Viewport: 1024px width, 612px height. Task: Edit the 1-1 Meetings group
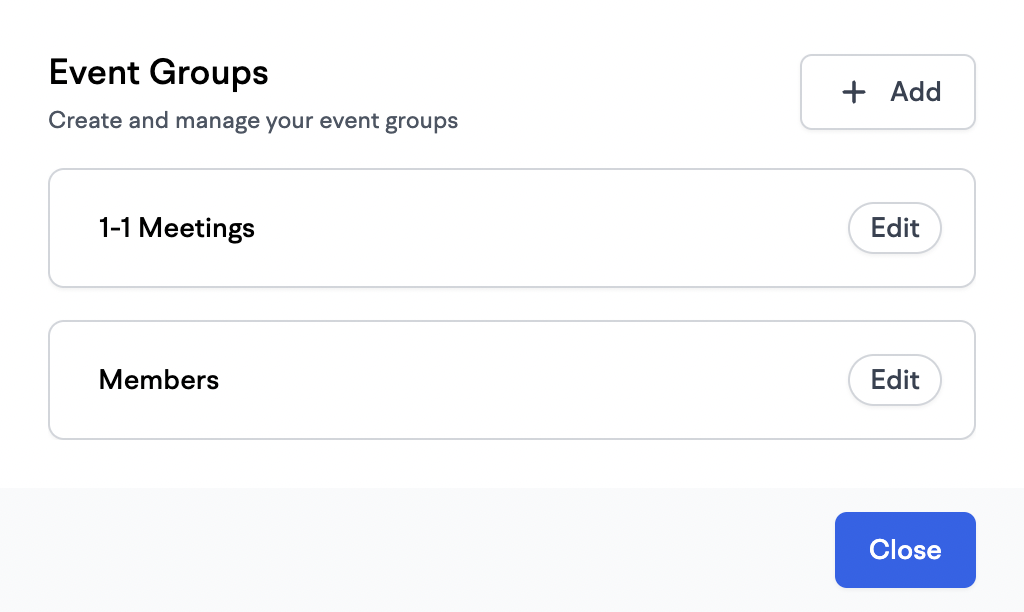[x=895, y=228]
